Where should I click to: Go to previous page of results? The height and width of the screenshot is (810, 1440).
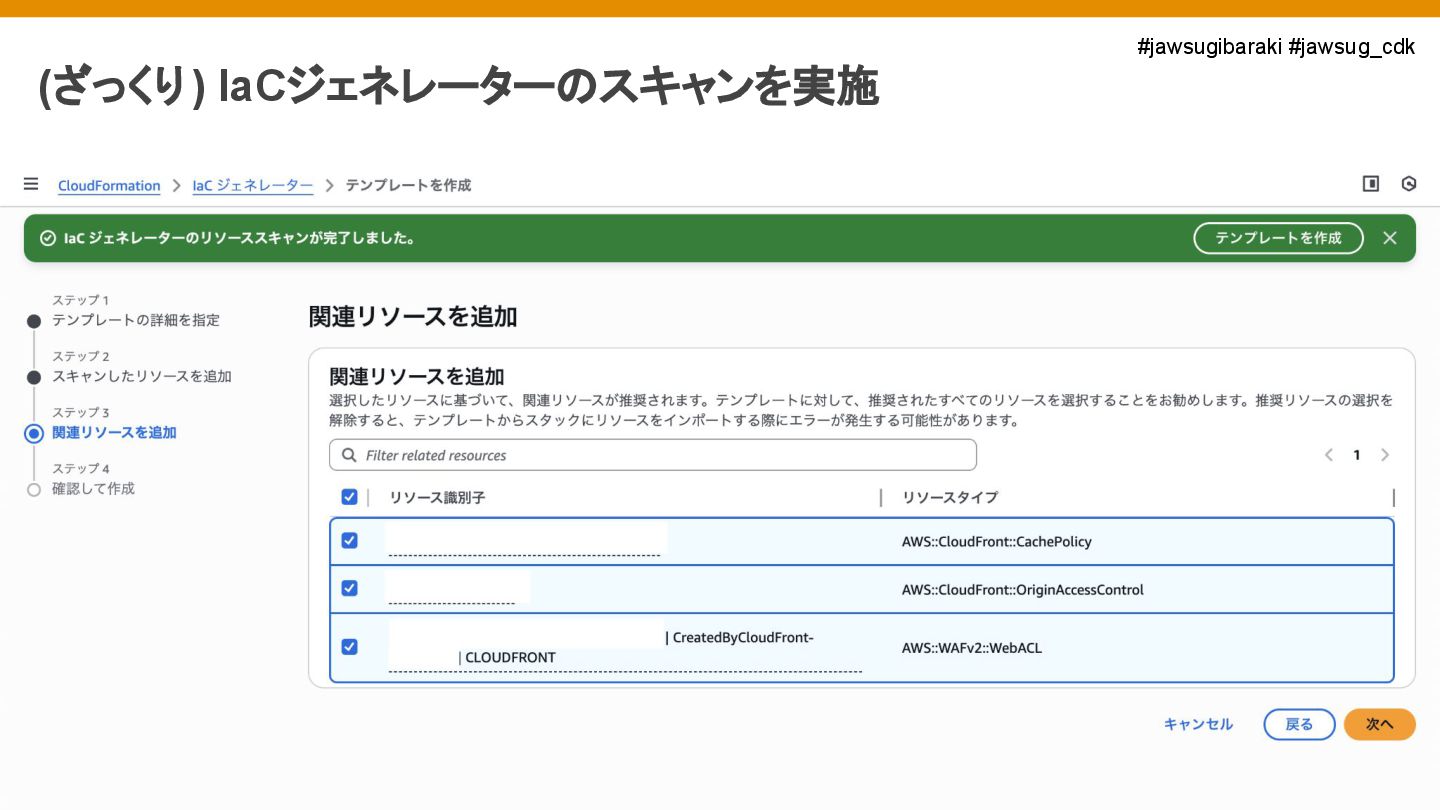click(x=1329, y=455)
